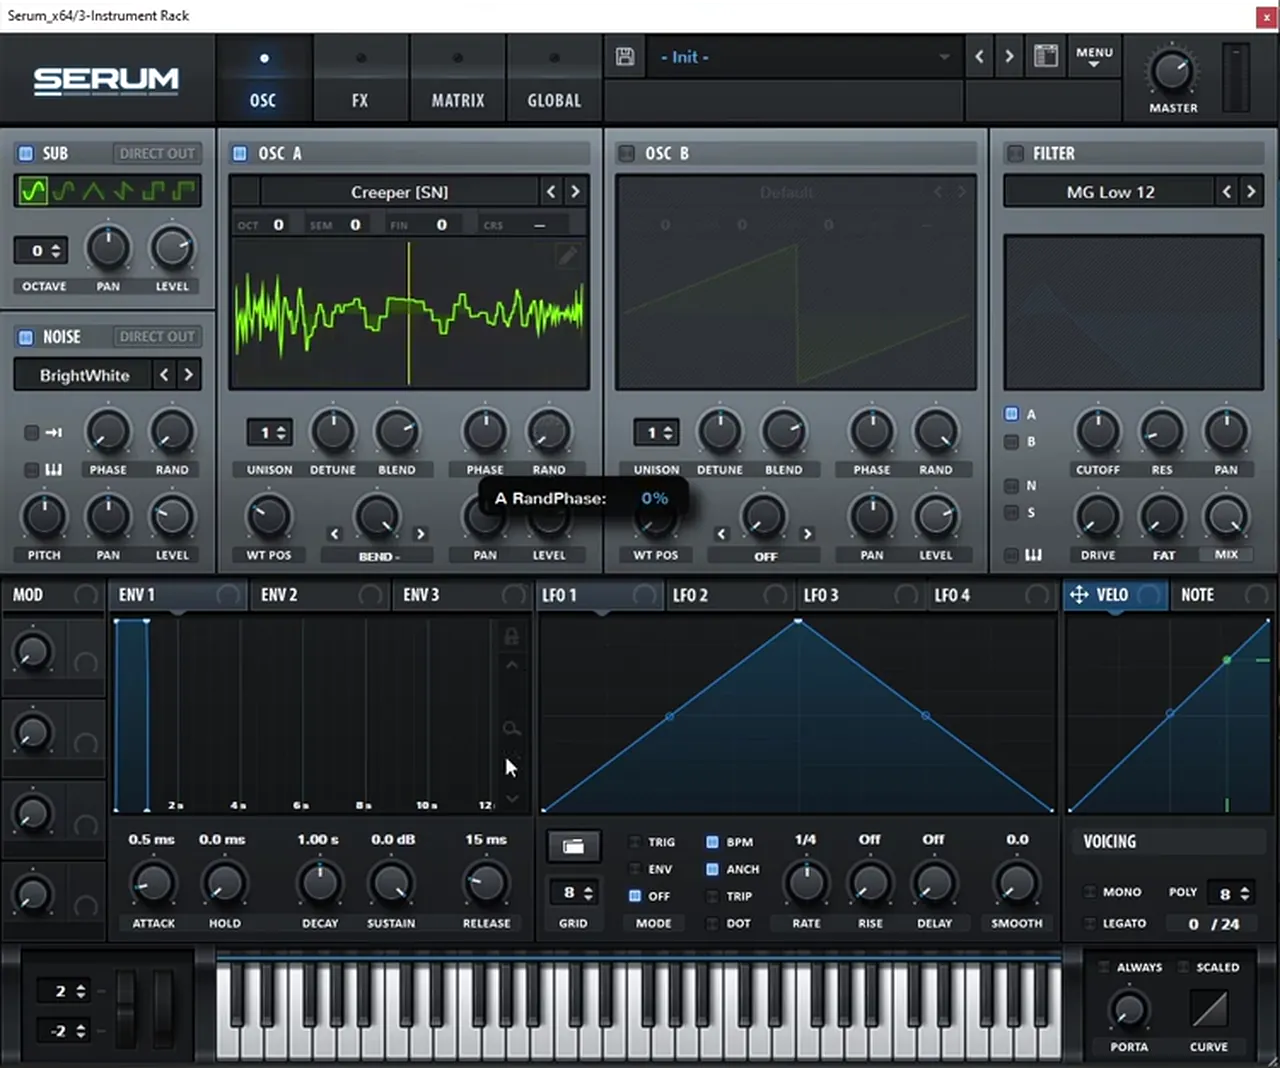1280x1068 pixels.
Task: Disable the SUB oscillator
Action: pyautogui.click(x=25, y=153)
